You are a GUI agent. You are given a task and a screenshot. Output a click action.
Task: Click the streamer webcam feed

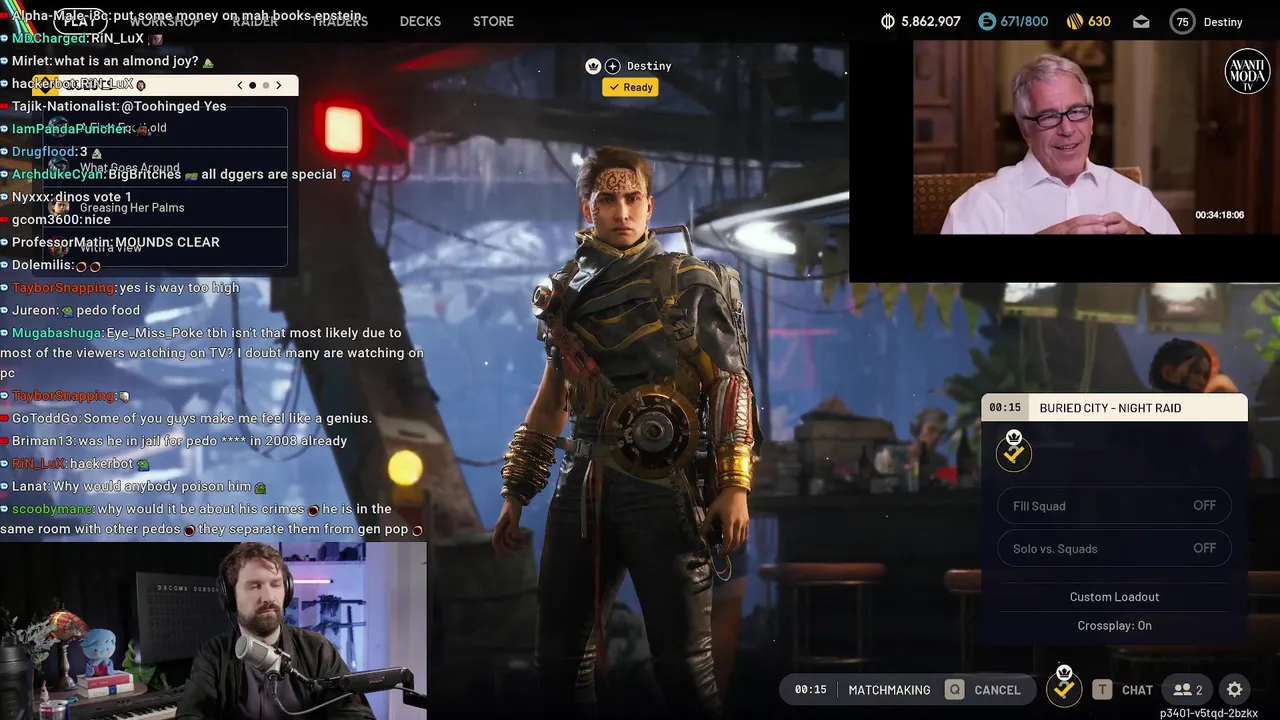click(213, 631)
